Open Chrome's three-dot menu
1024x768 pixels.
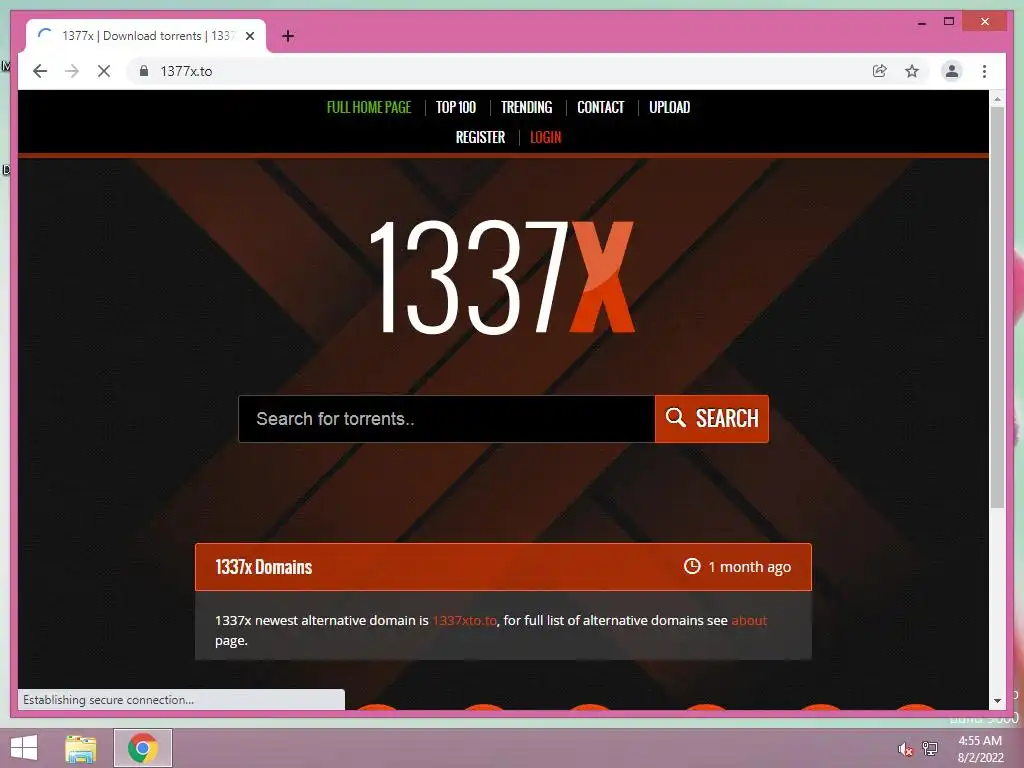[x=984, y=71]
